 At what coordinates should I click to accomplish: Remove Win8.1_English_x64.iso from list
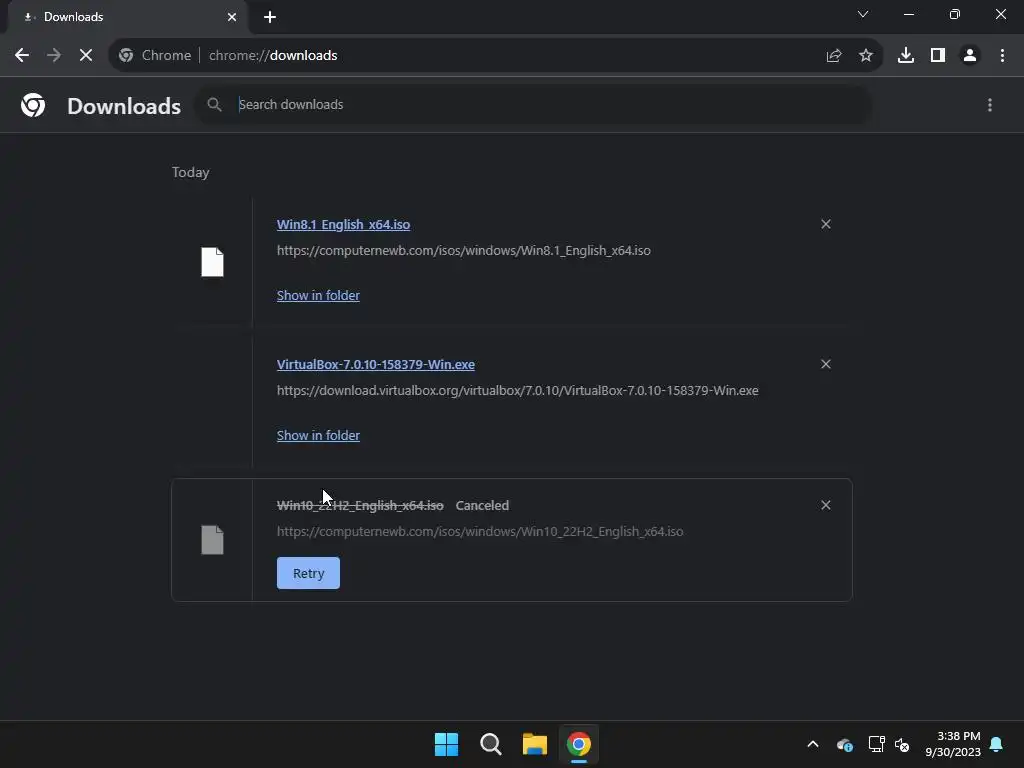click(x=825, y=224)
